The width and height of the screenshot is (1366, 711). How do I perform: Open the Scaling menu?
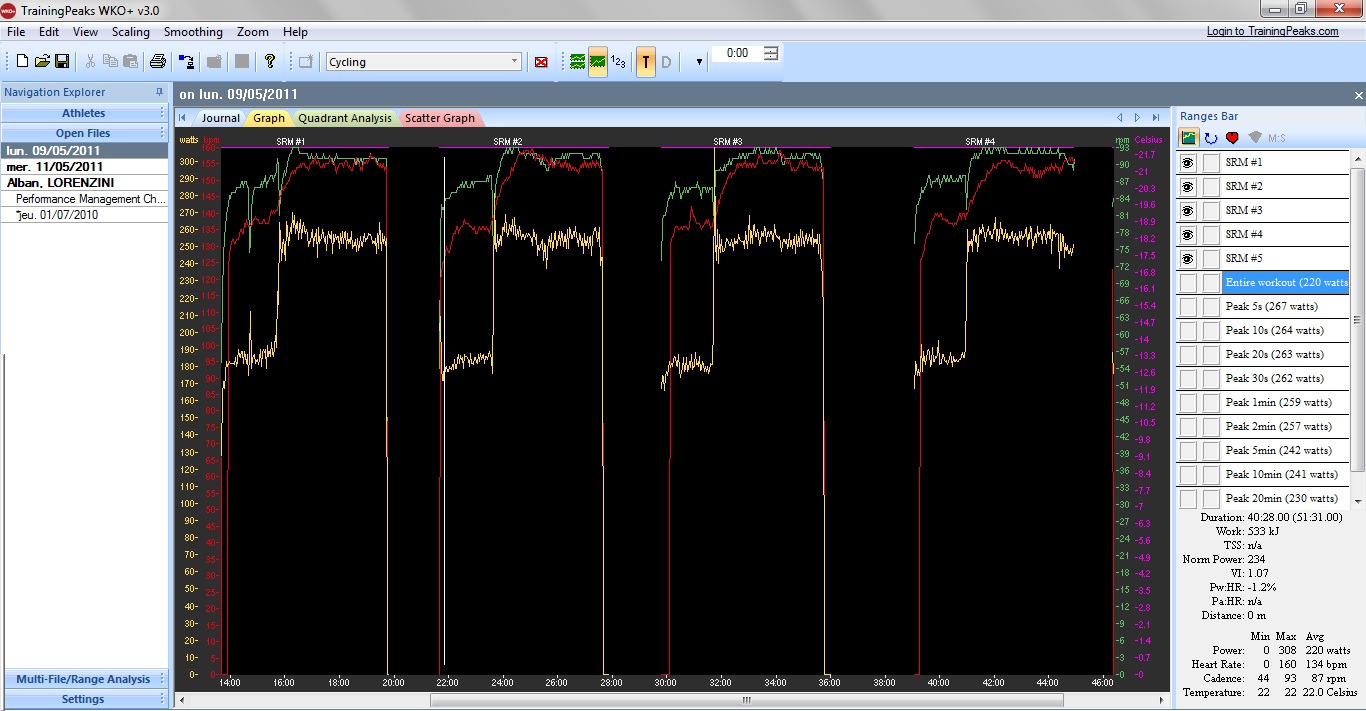click(131, 32)
